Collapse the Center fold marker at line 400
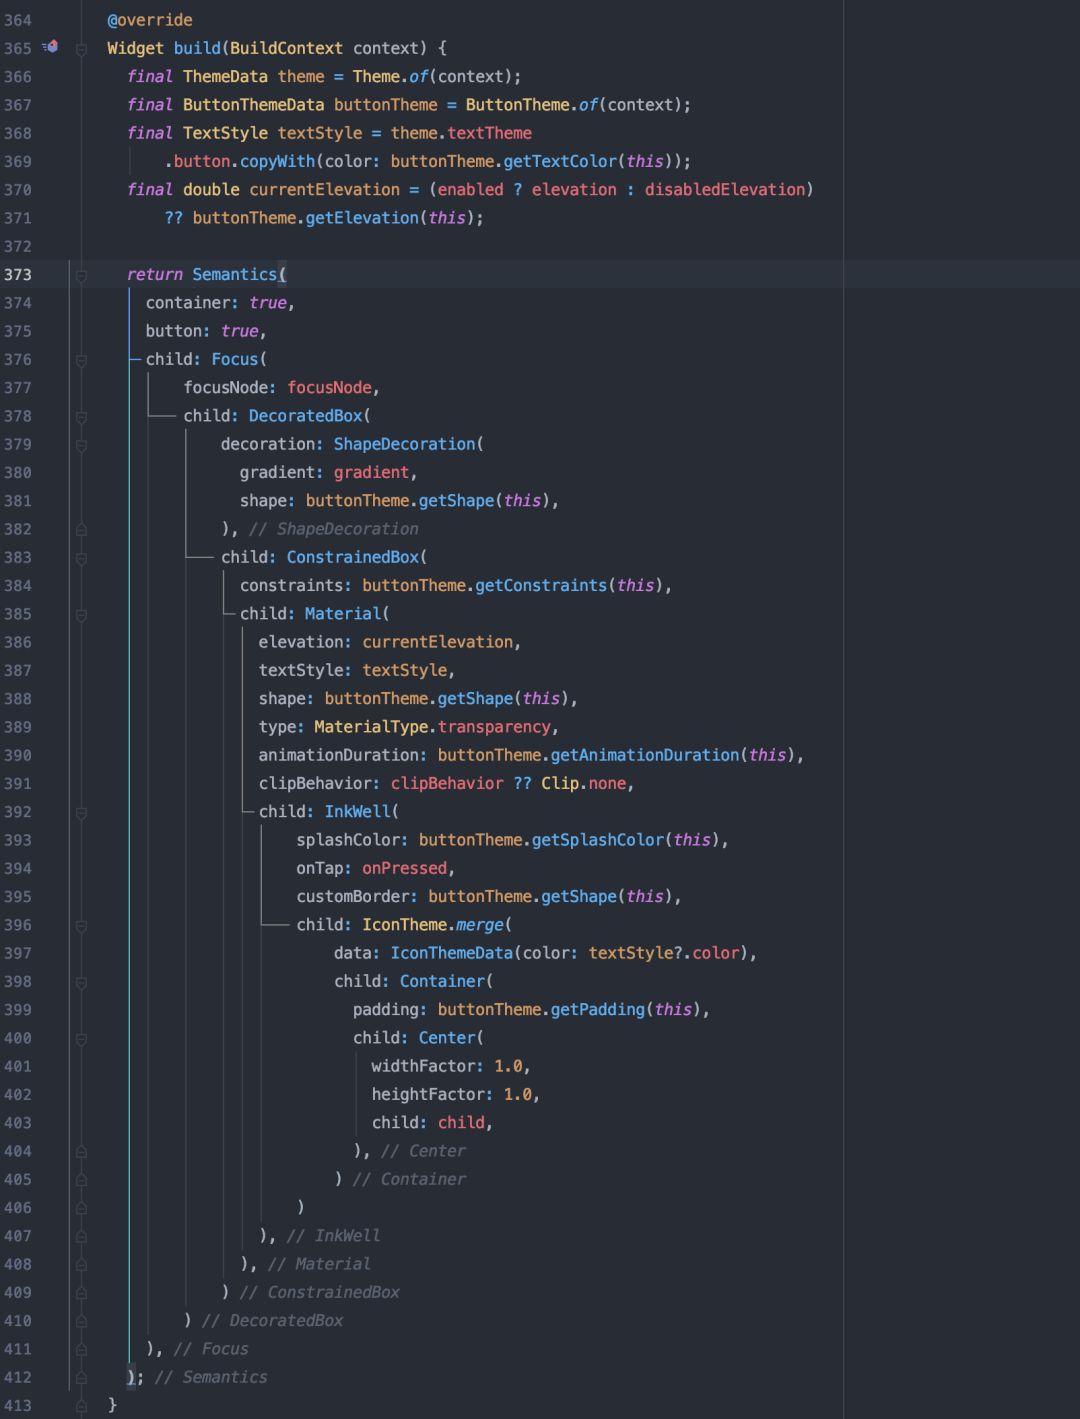1080x1419 pixels. pos(81,1039)
